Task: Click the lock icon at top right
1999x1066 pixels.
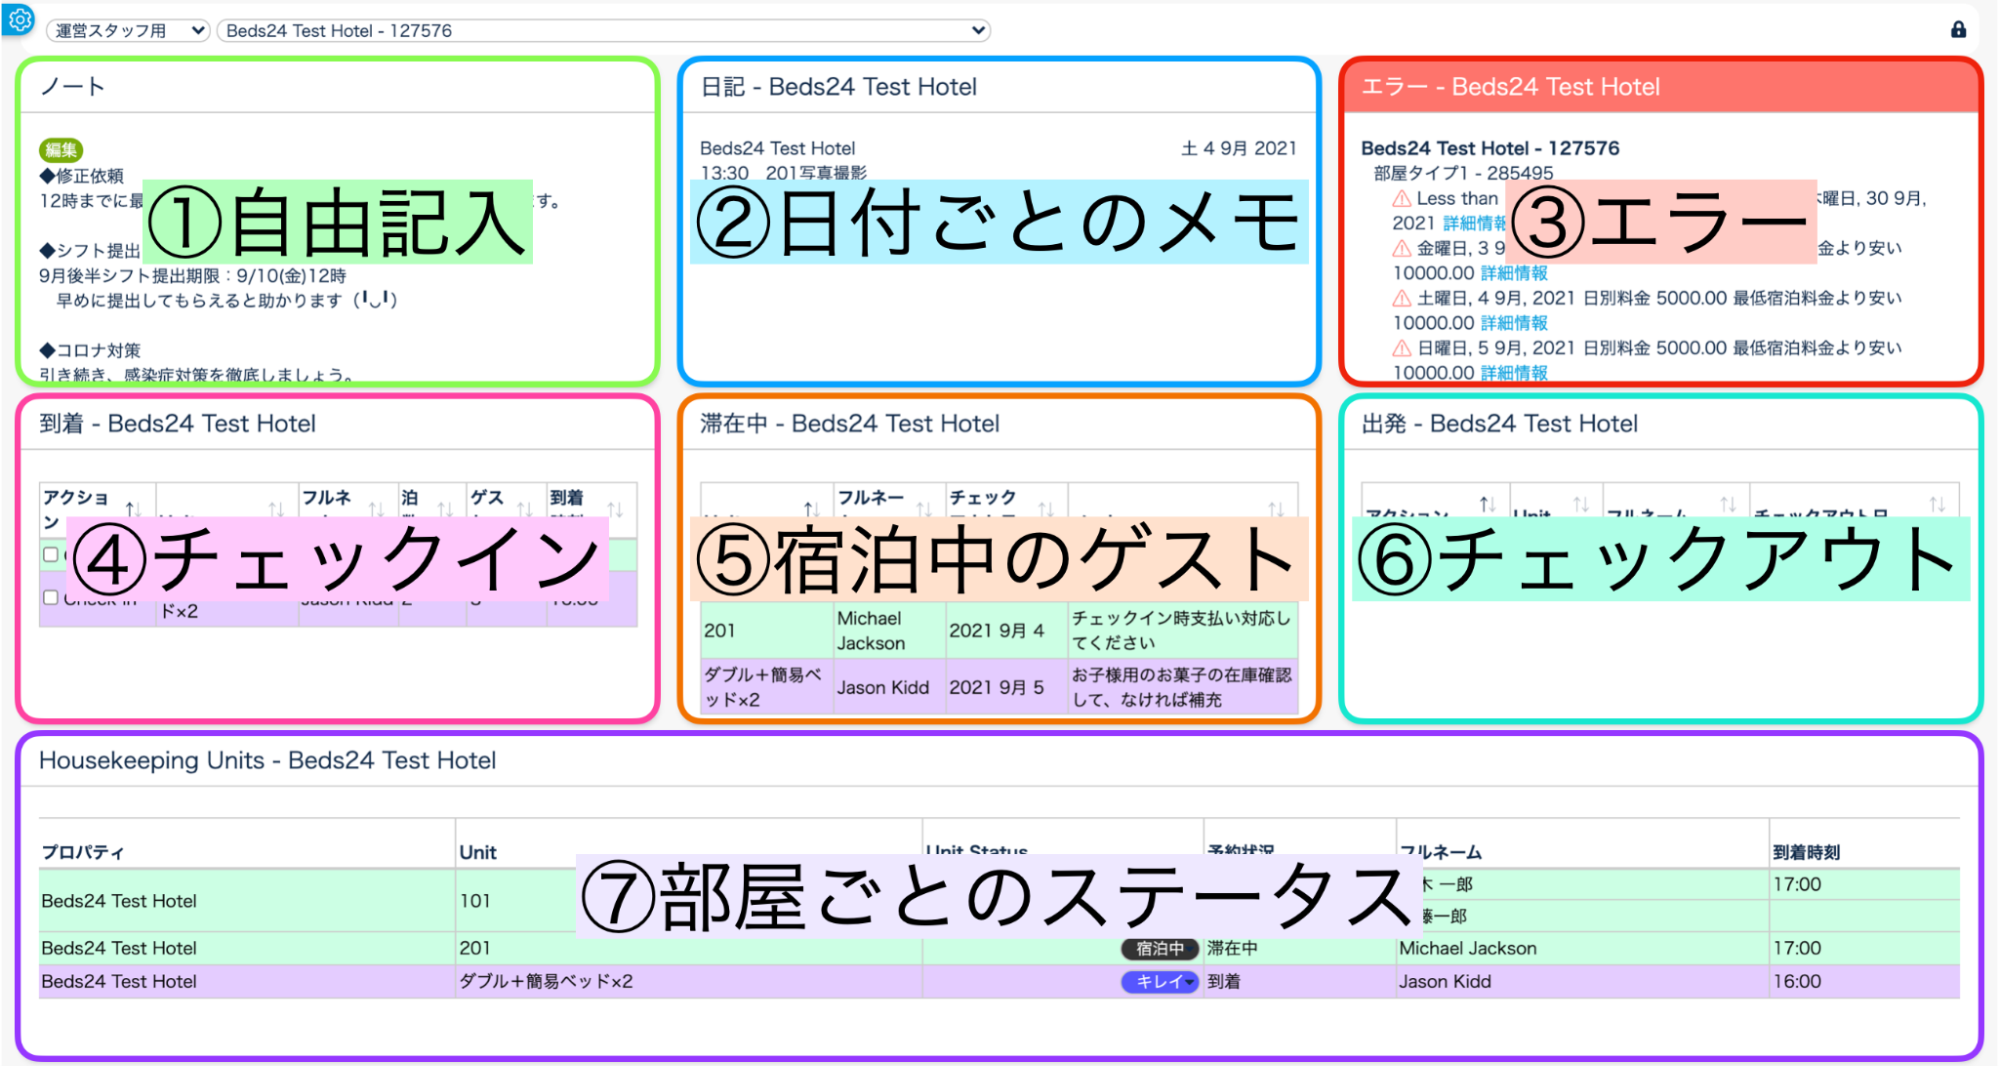Action: coord(1958,30)
